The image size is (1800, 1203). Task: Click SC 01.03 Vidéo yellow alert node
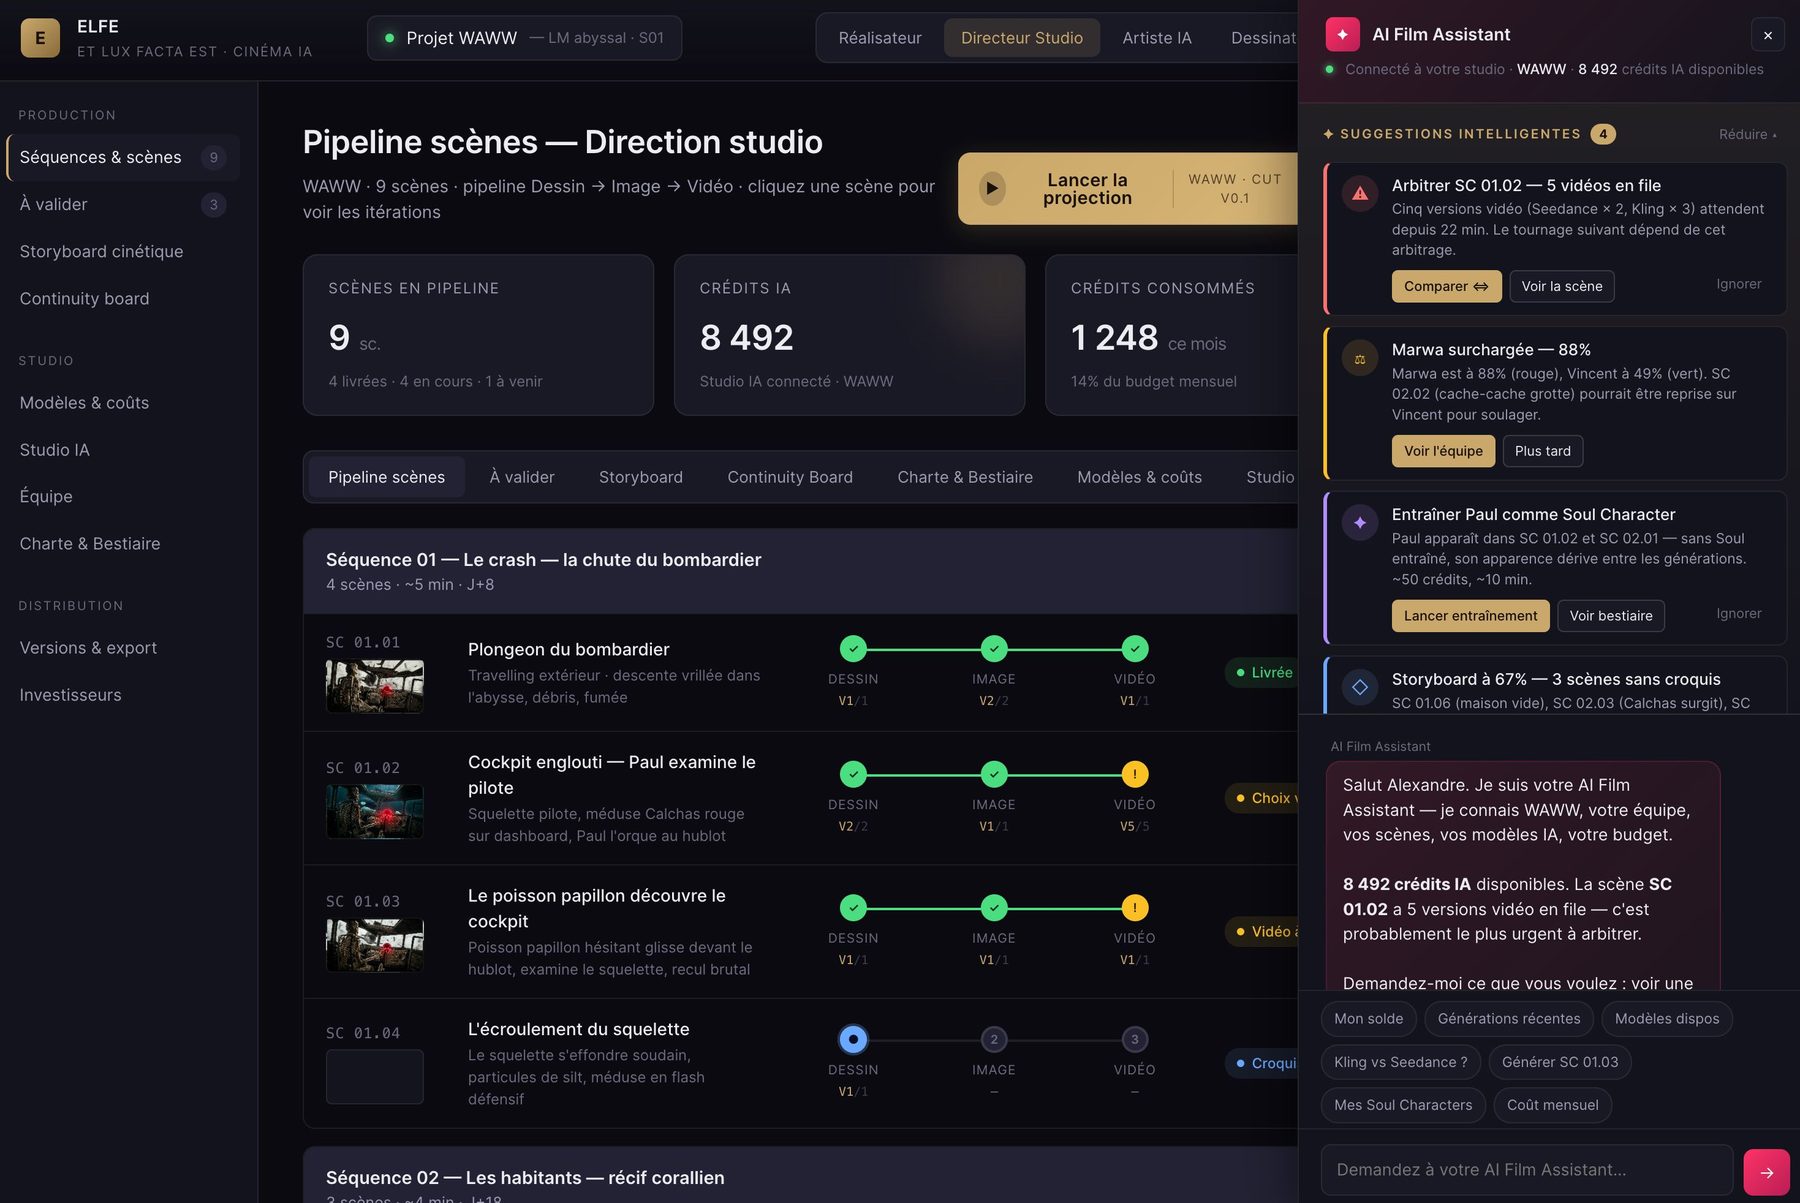tap(1135, 908)
